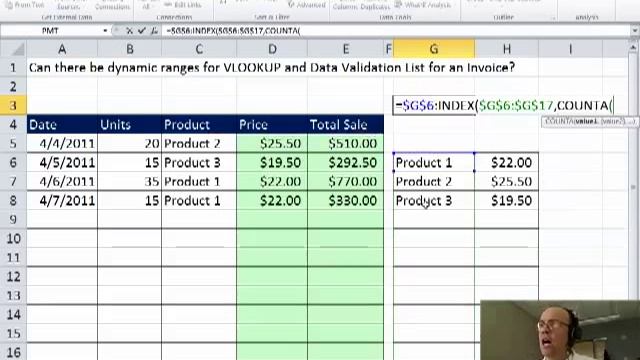
Task: Select the cell with date 4/6/2011
Action: pos(62,182)
